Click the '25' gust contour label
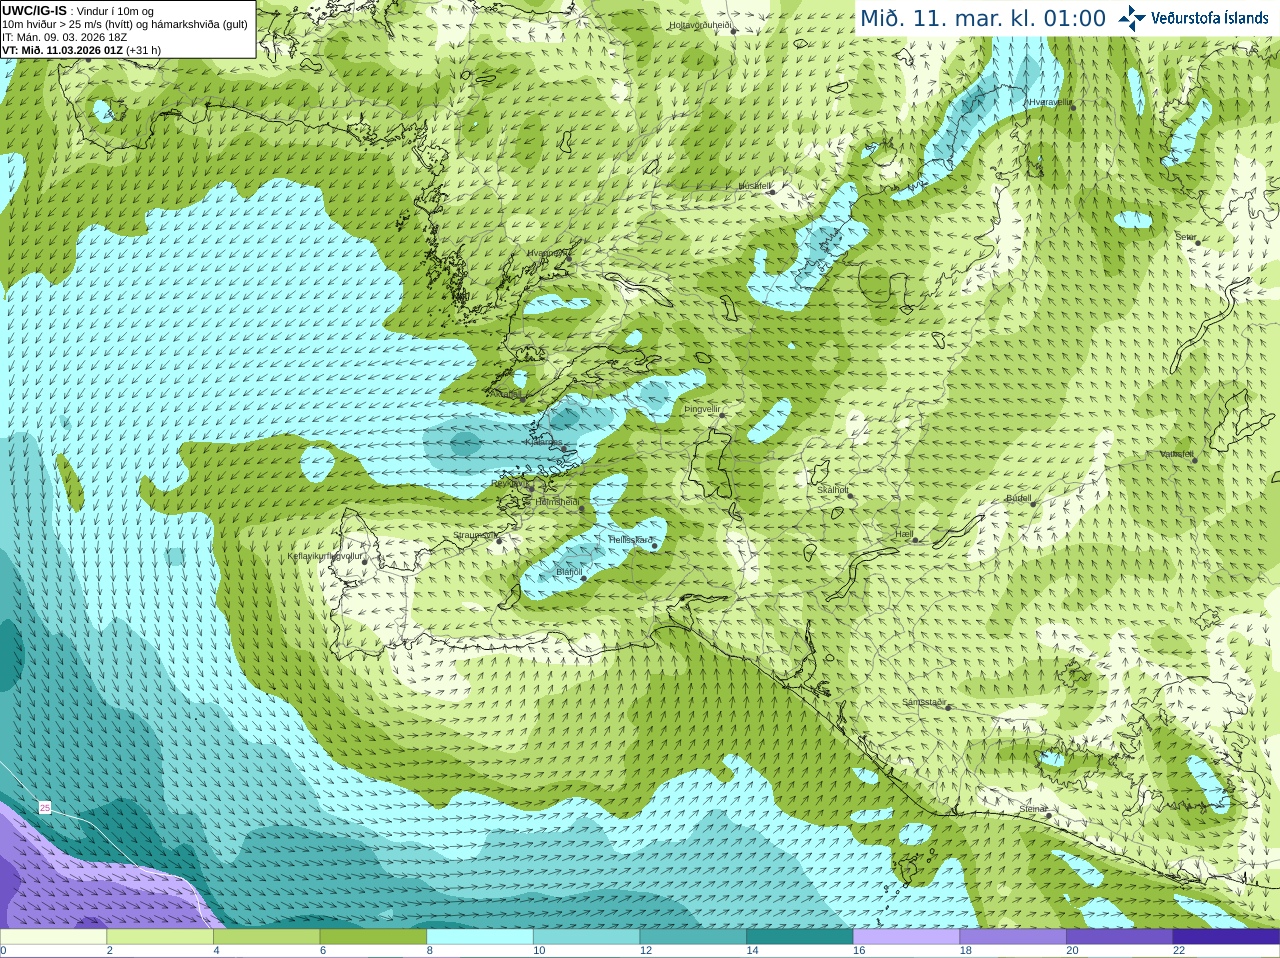Viewport: 1280px width, 958px height. [45, 807]
